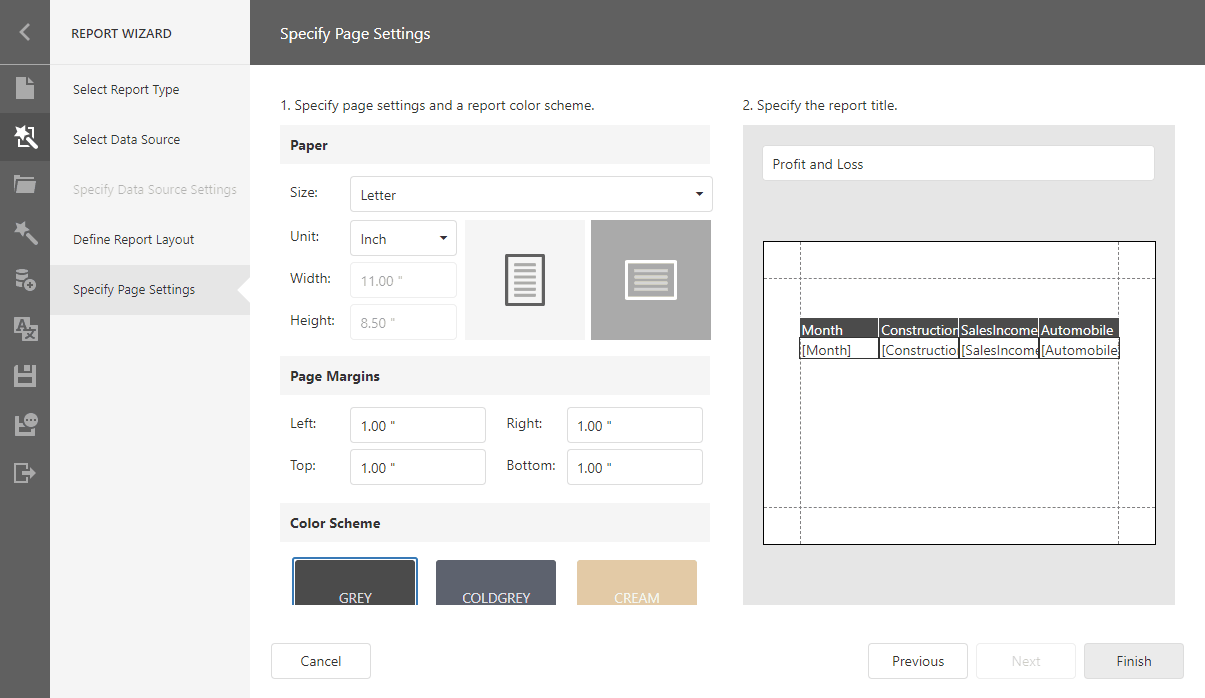
Task: Open the Unit dropdown
Action: pos(403,237)
